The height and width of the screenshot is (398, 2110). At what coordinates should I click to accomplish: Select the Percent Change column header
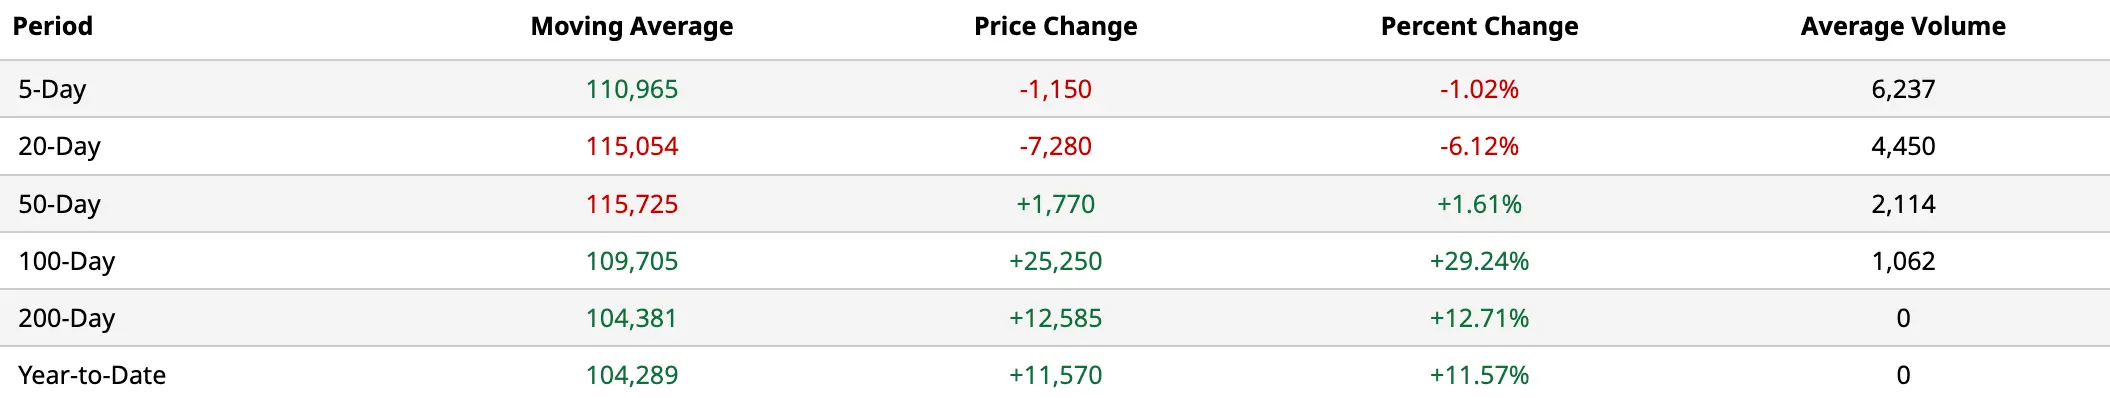coord(1480,26)
